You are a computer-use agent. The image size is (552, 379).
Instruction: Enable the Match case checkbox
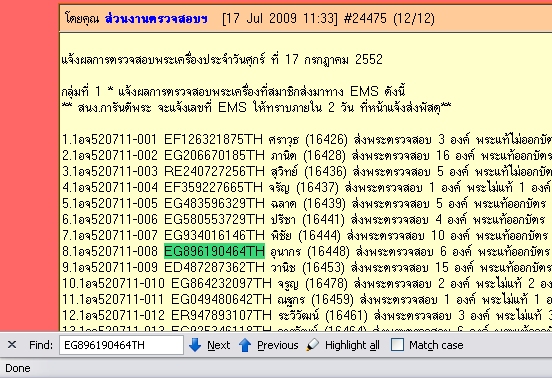pos(397,345)
